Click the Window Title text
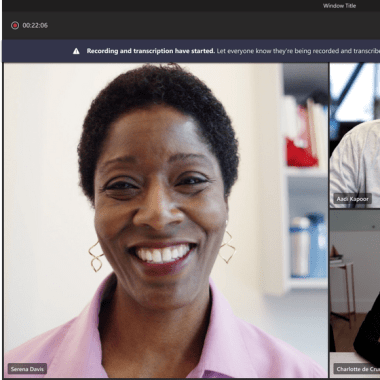The width and height of the screenshot is (380, 380). (x=339, y=6)
